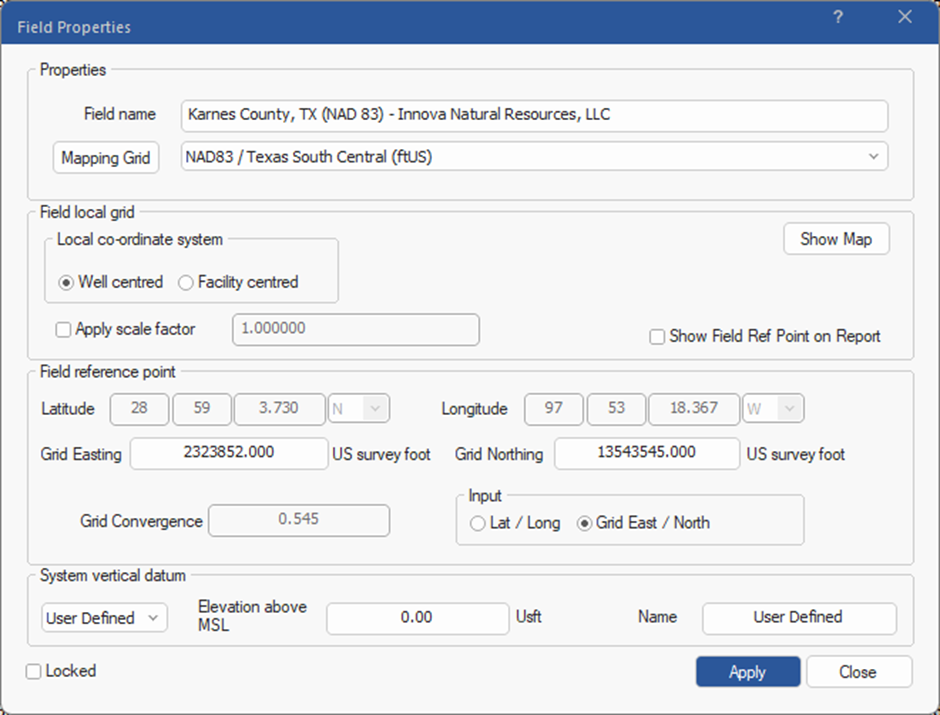The image size is (940, 715).
Task: Click the Grid Northing input field
Action: point(647,453)
